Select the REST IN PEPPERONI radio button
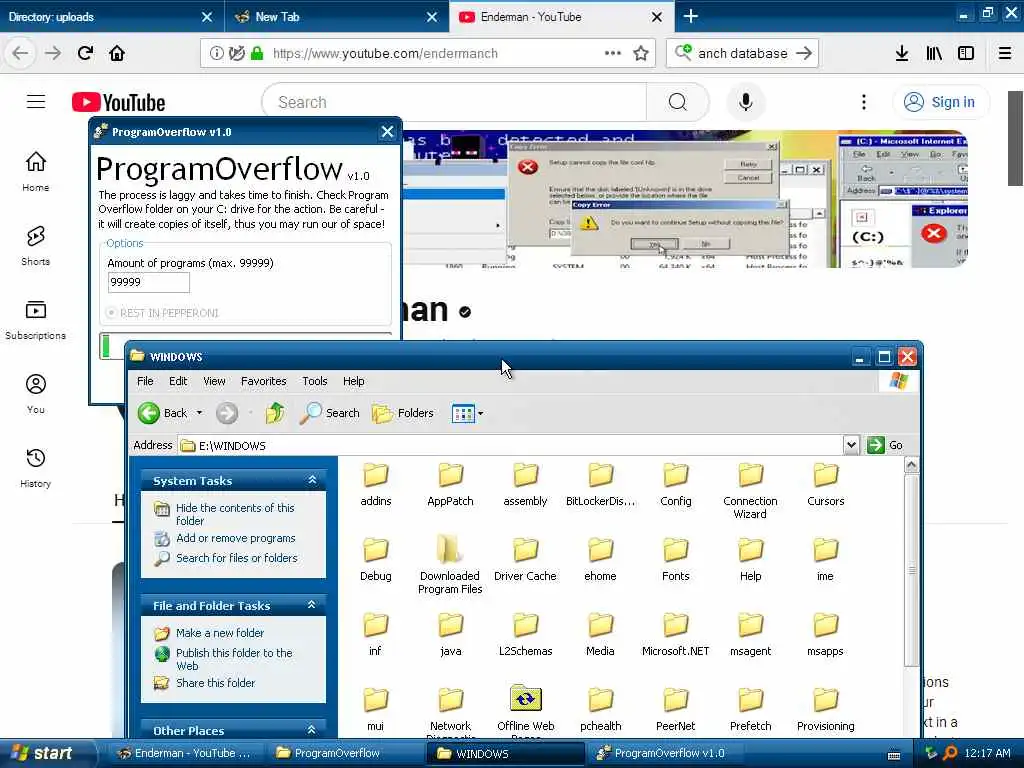This screenshot has height=768, width=1024. tap(111, 313)
